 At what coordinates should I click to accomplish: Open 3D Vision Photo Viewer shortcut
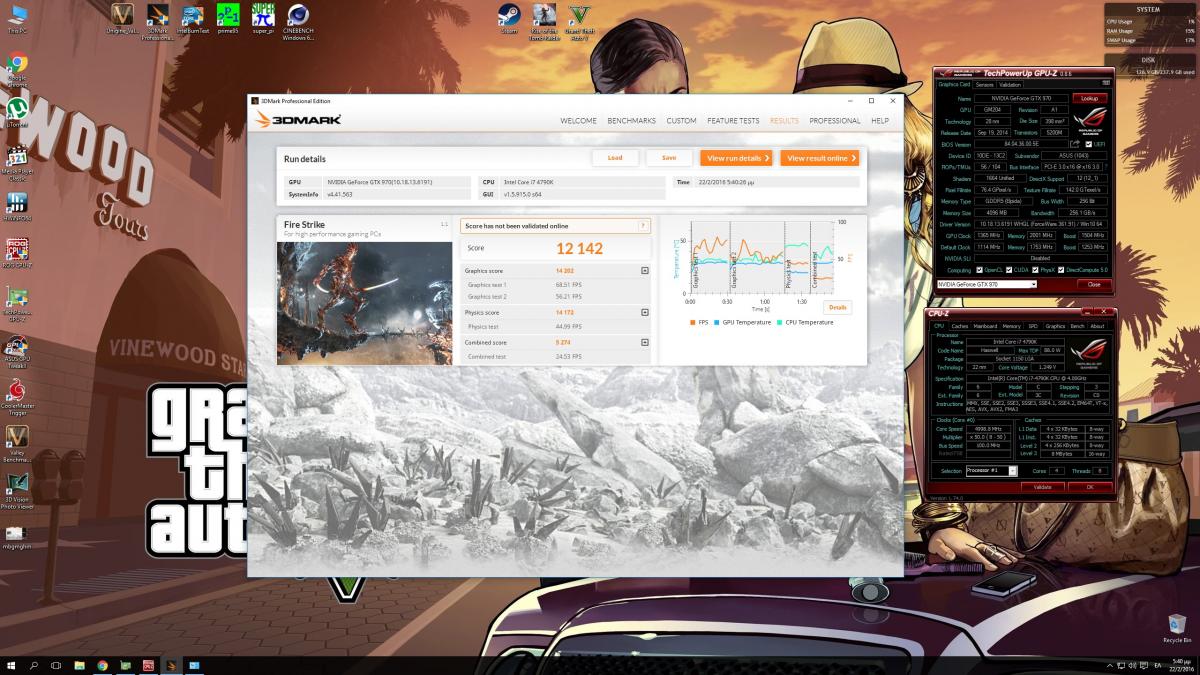point(16,492)
